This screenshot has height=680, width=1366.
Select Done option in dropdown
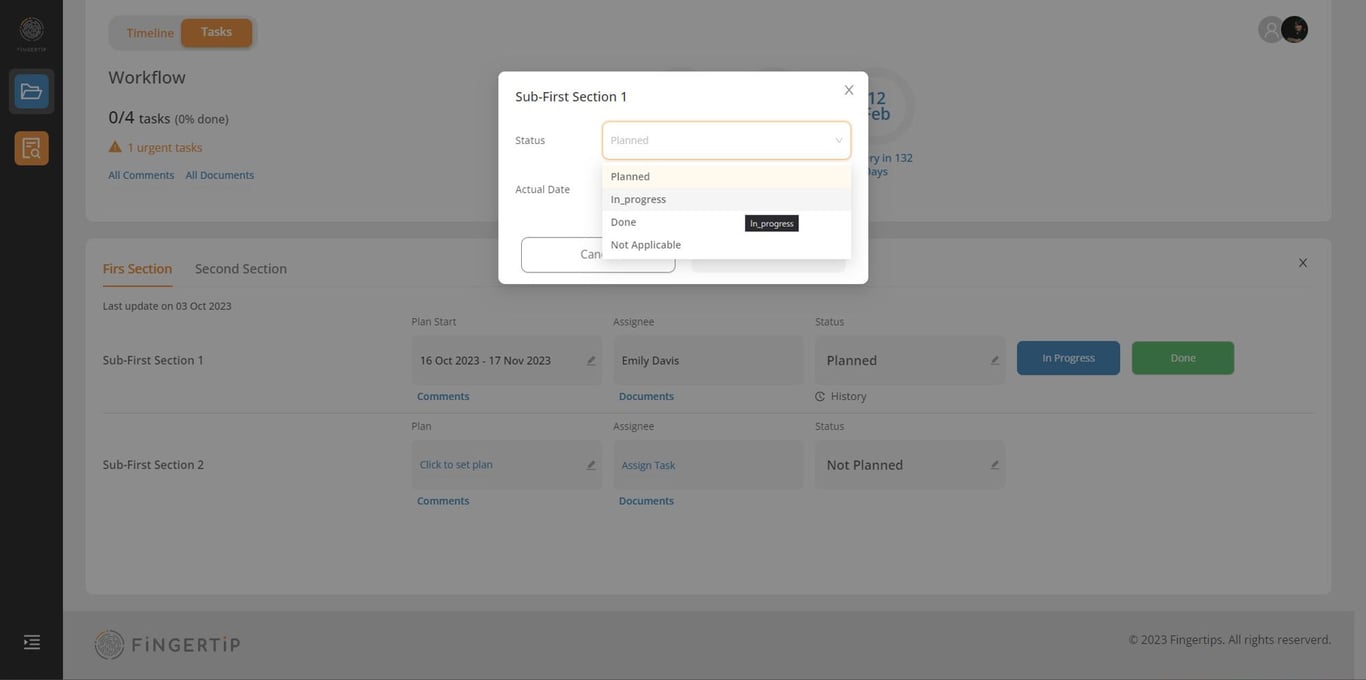(x=727, y=222)
